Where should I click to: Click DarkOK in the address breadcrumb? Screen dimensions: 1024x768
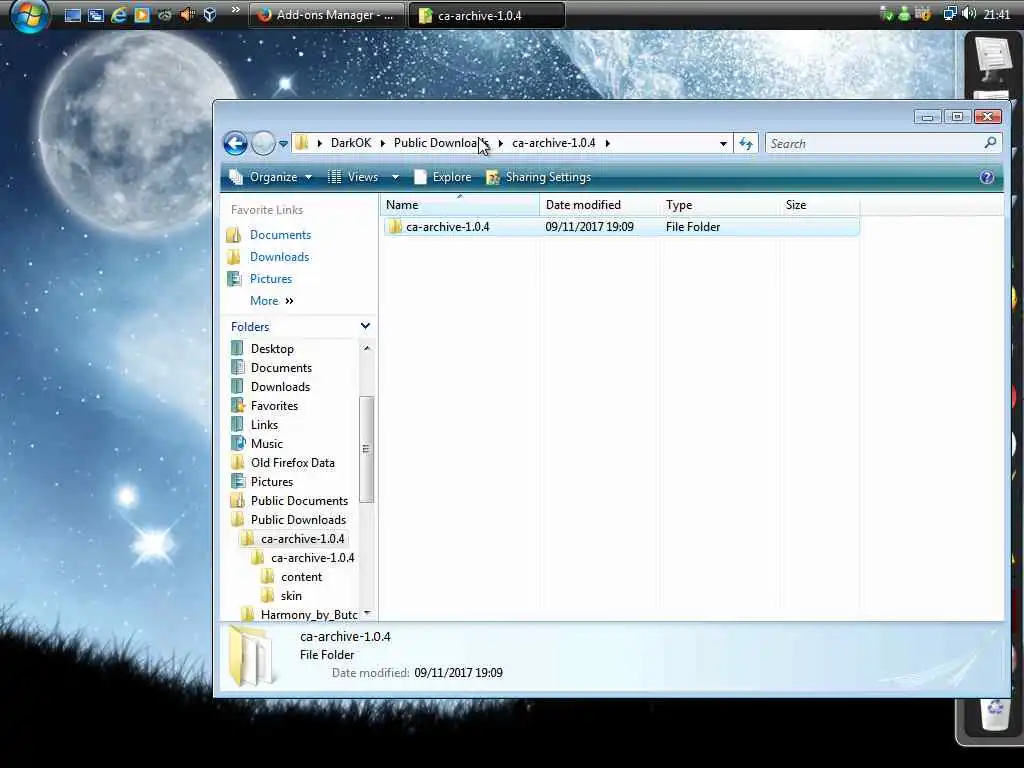coord(351,143)
